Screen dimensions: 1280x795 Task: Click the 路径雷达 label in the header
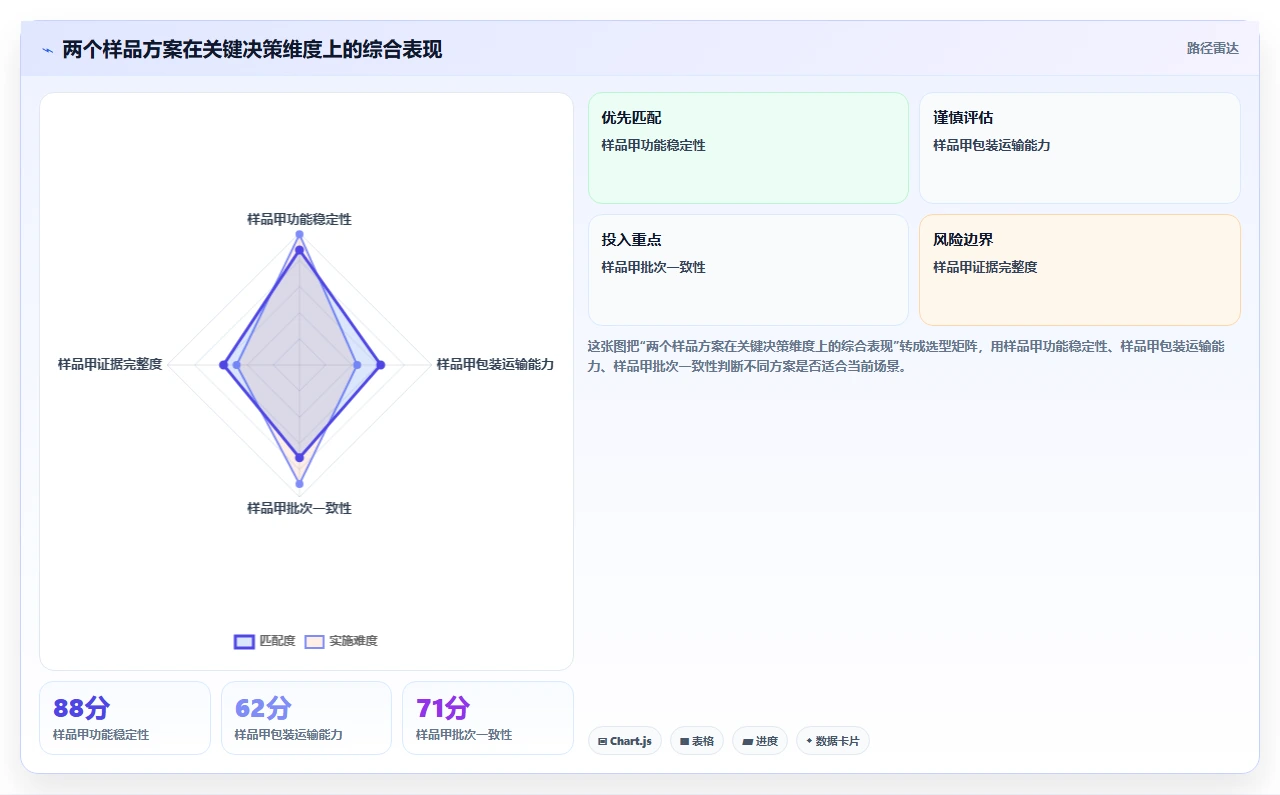[1212, 48]
